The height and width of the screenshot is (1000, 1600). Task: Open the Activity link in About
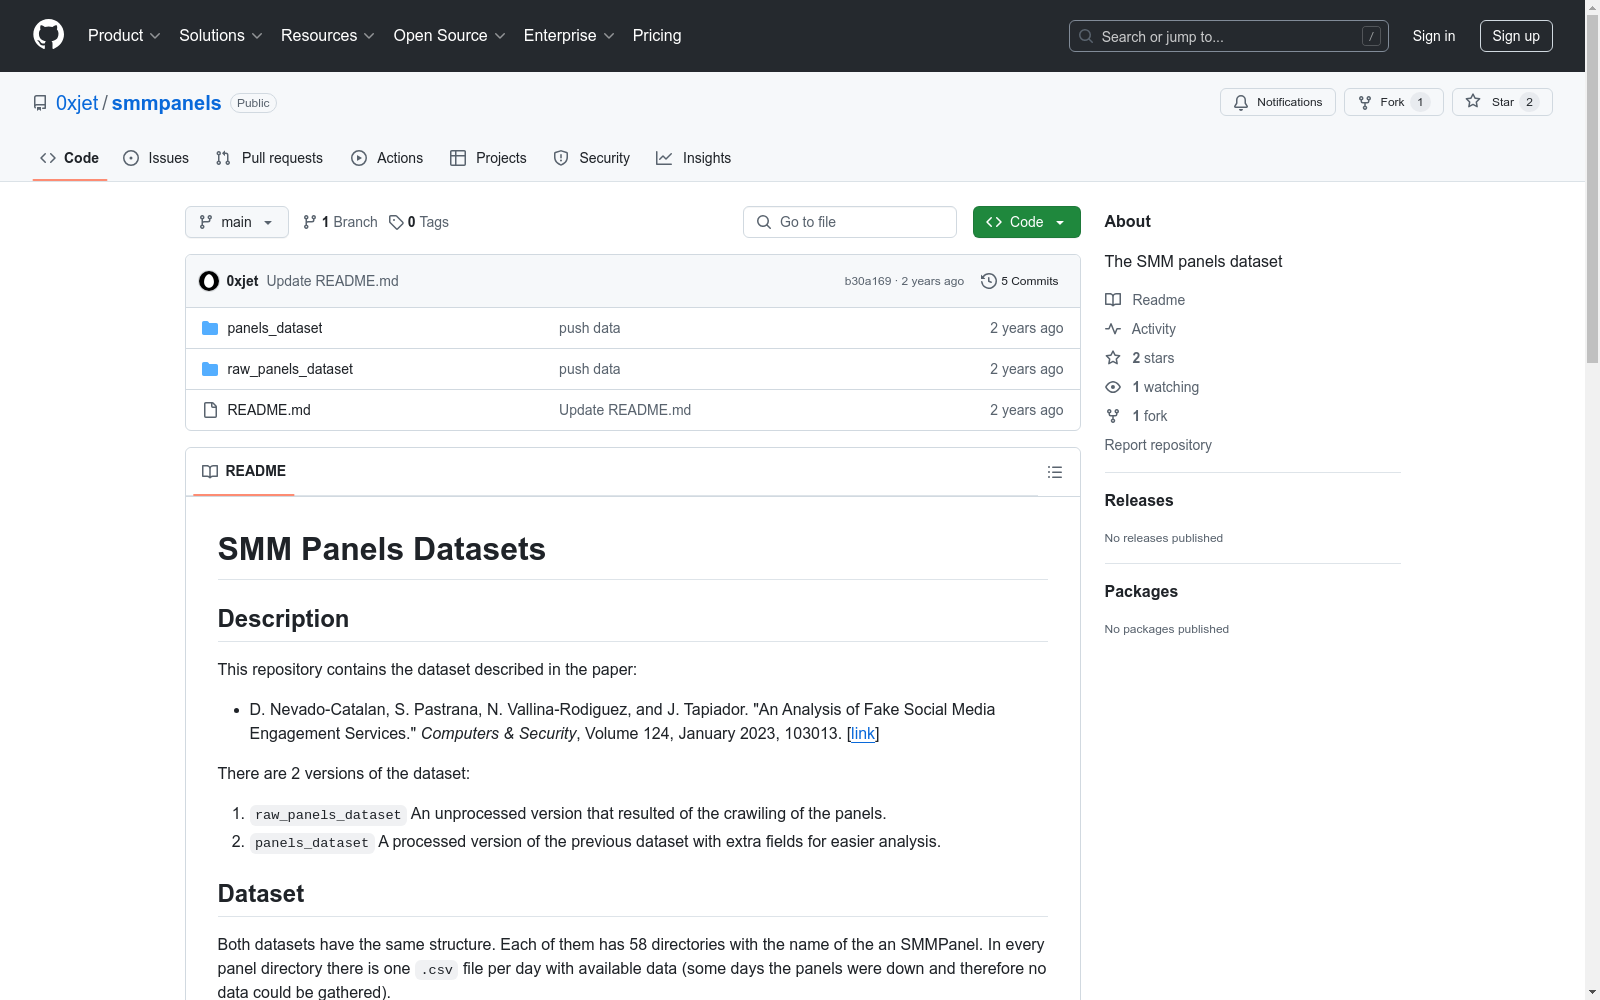click(x=1140, y=329)
